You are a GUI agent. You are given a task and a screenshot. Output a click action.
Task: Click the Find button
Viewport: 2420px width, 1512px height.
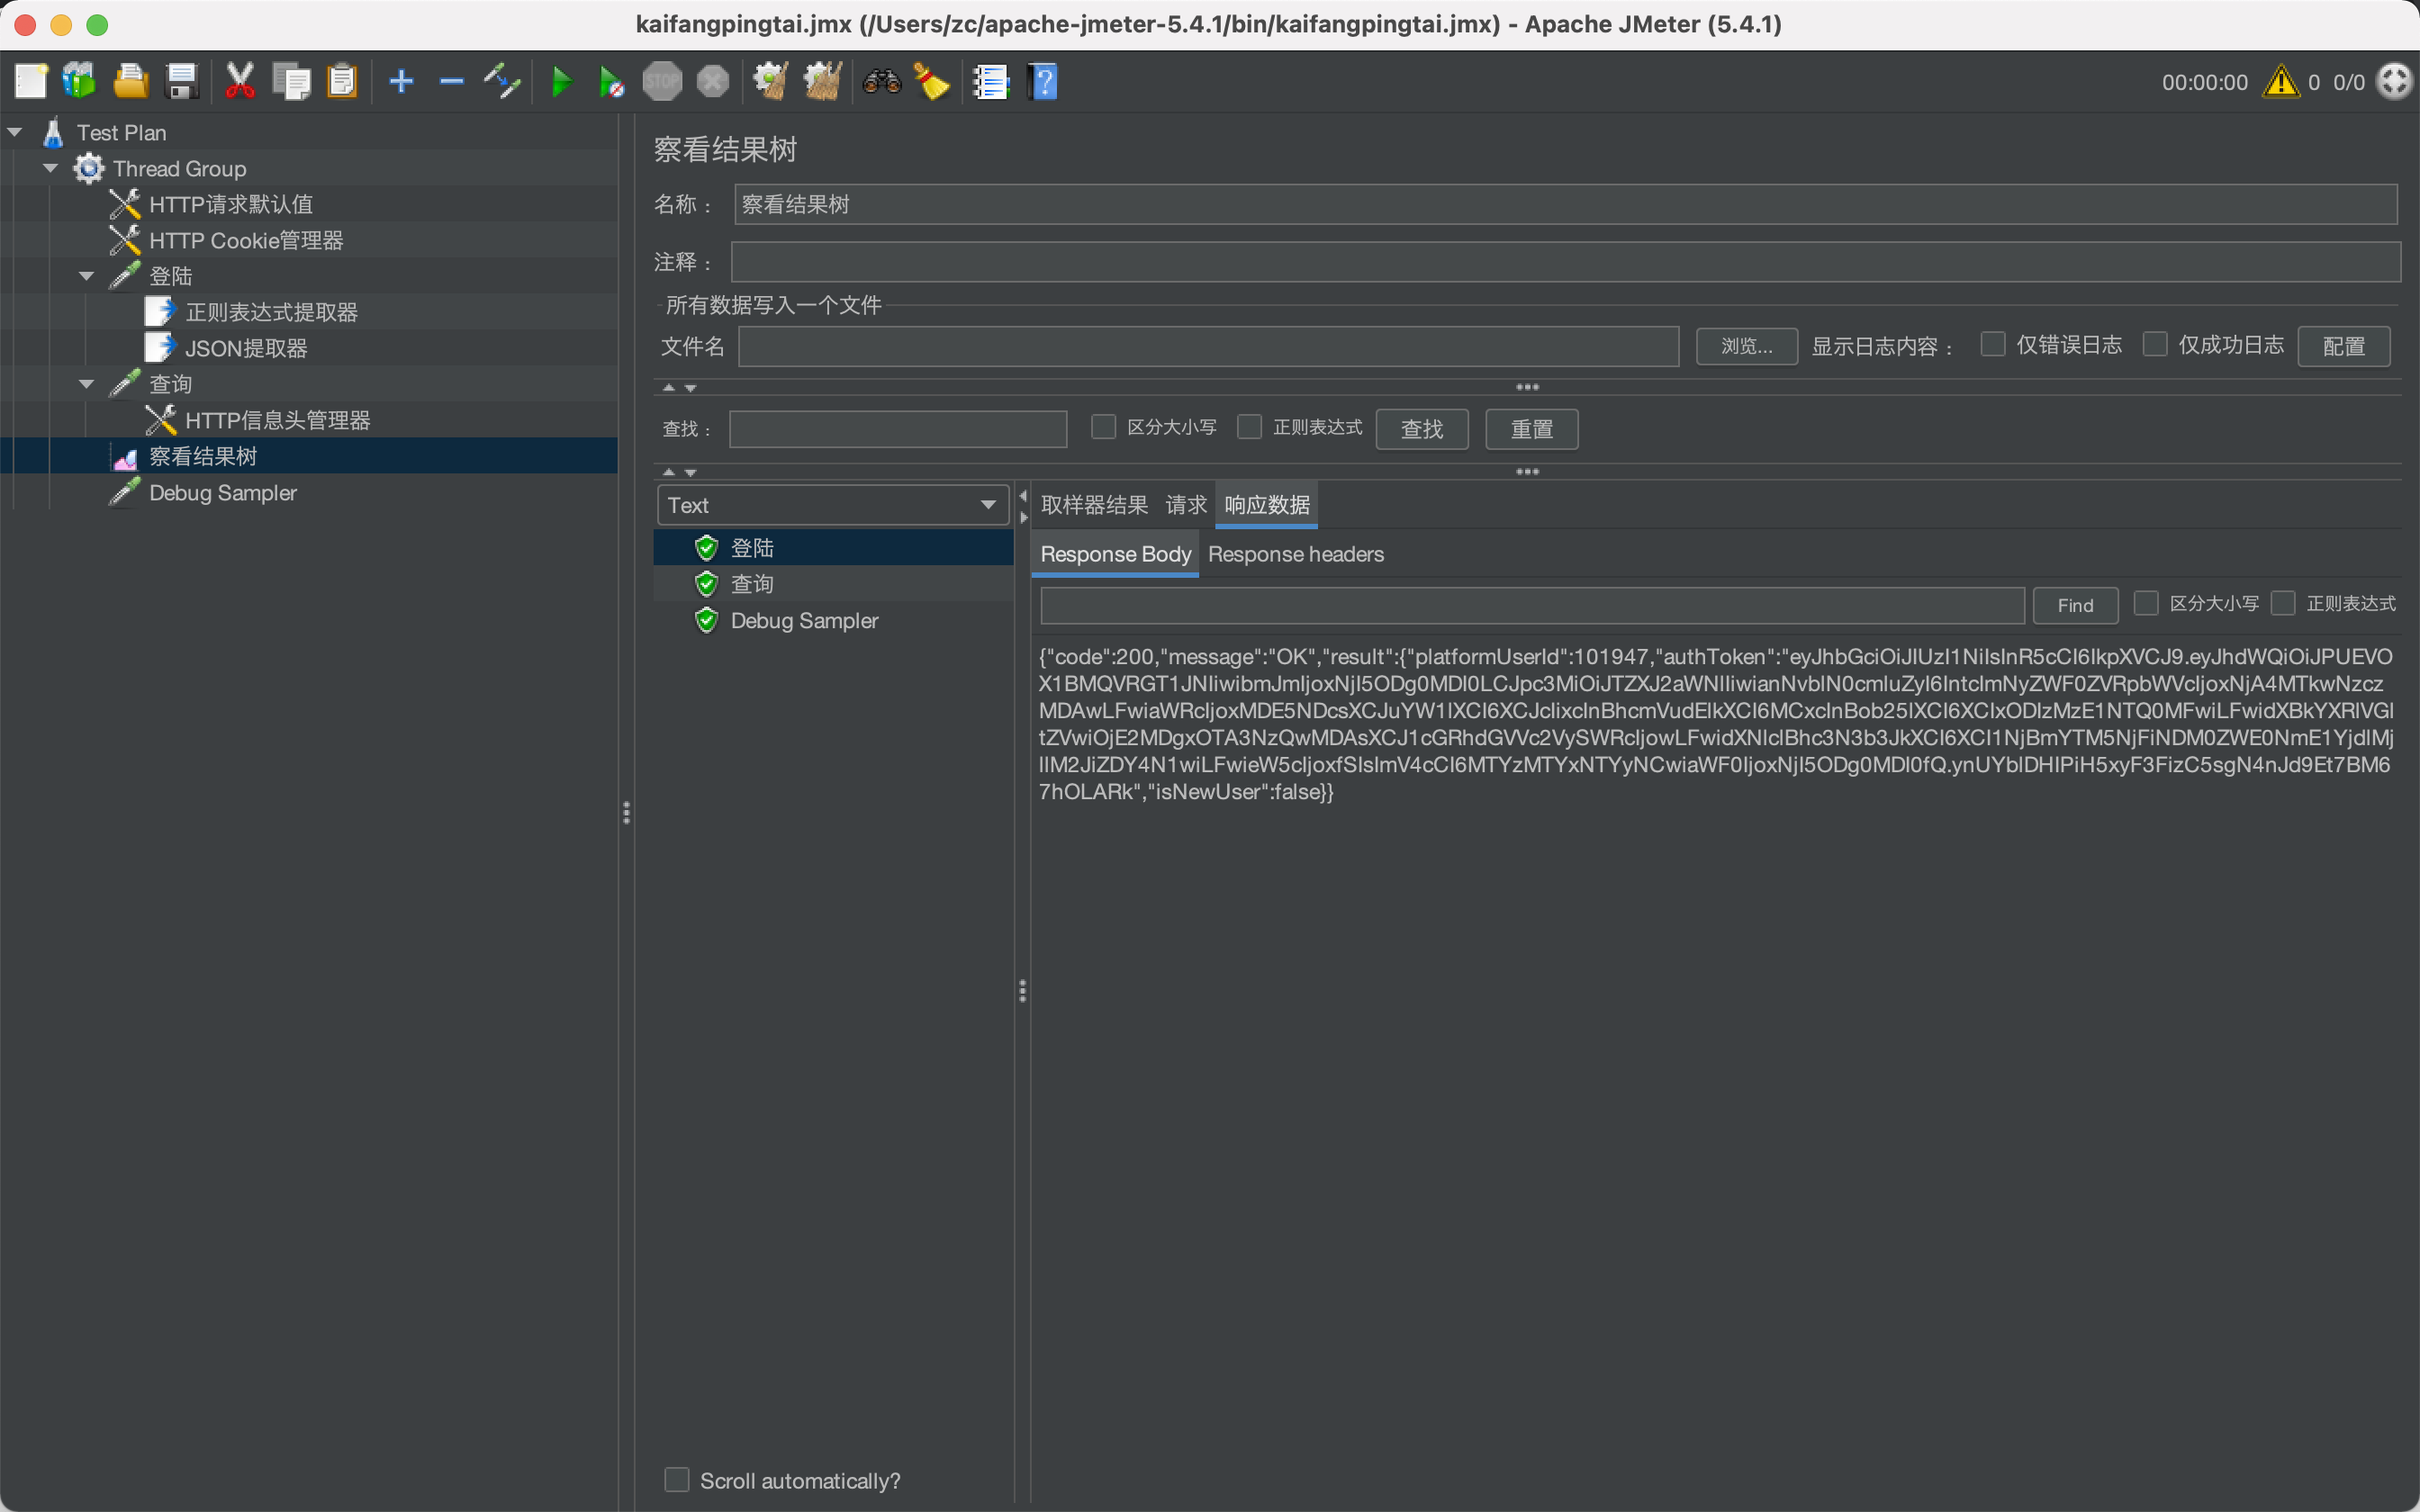pyautogui.click(x=2076, y=605)
